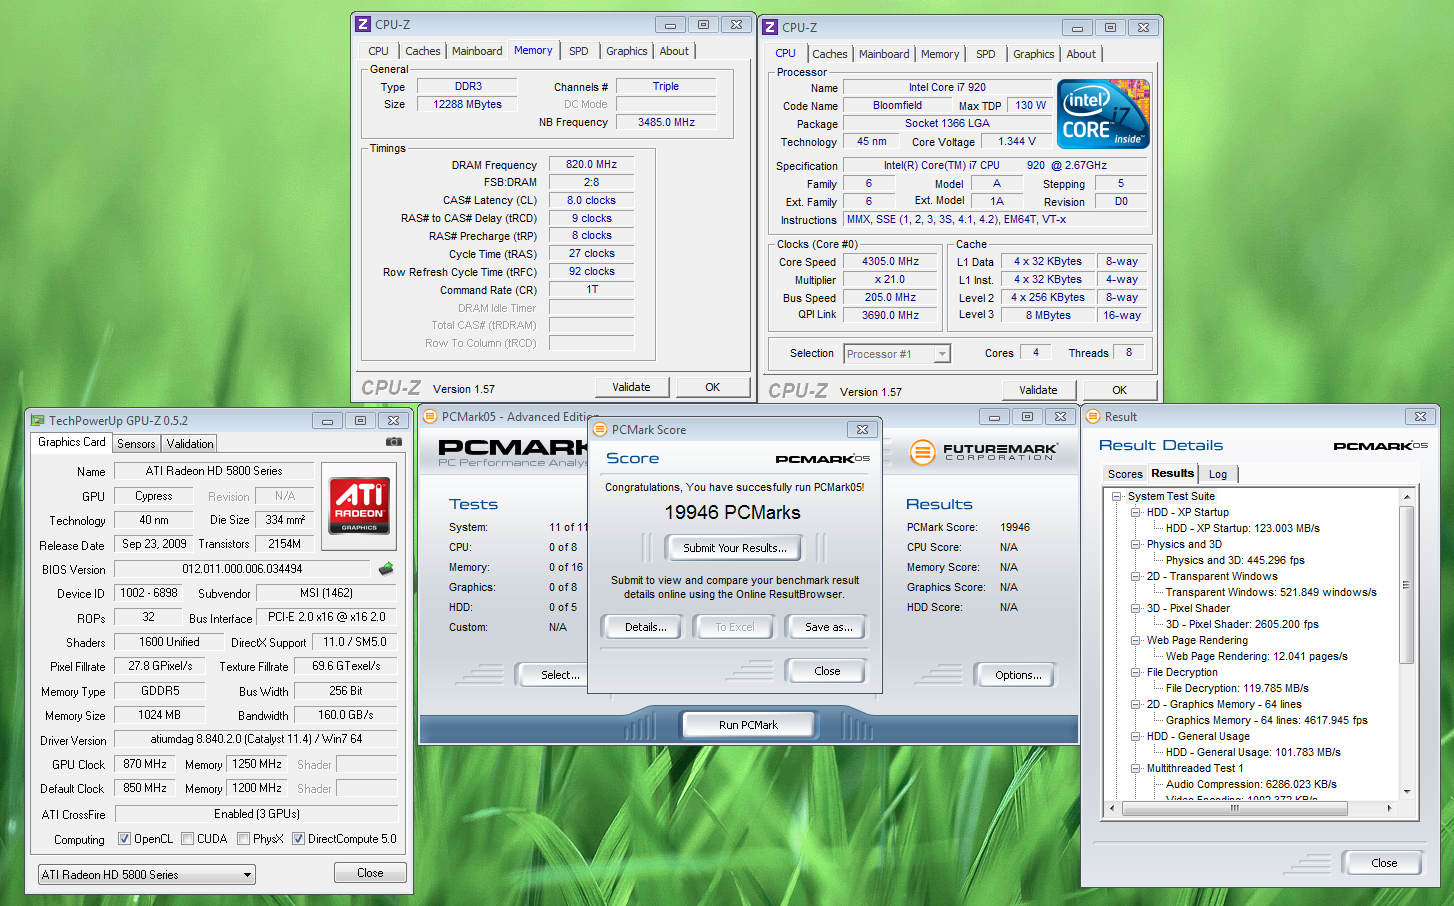Toggle the OpenCL checkbox in GPU-Z

[124, 839]
